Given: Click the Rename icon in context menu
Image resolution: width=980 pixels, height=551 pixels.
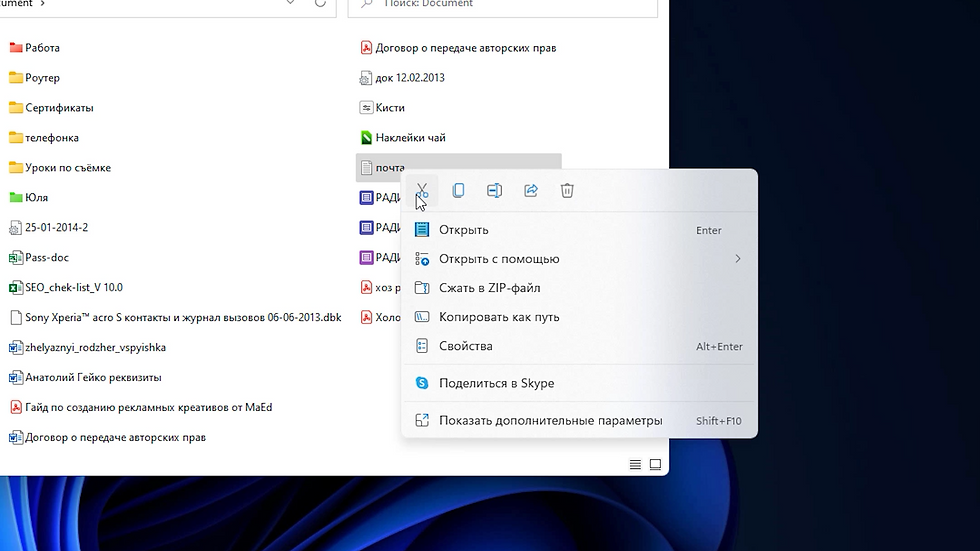Looking at the screenshot, I should tap(494, 190).
